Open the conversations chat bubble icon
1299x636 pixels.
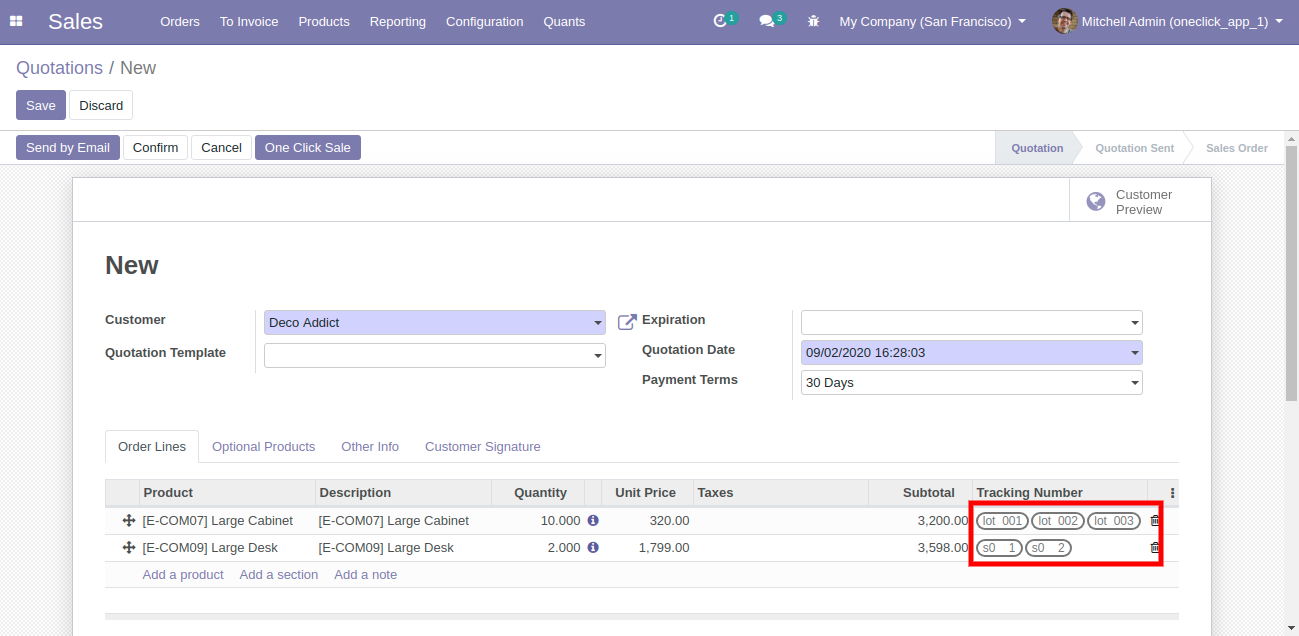coord(766,21)
